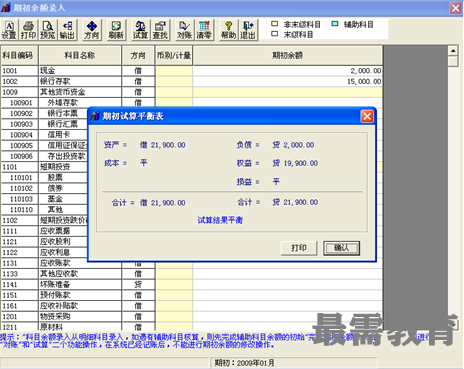Click account code 1009
The image size is (464, 369).
coord(19,92)
